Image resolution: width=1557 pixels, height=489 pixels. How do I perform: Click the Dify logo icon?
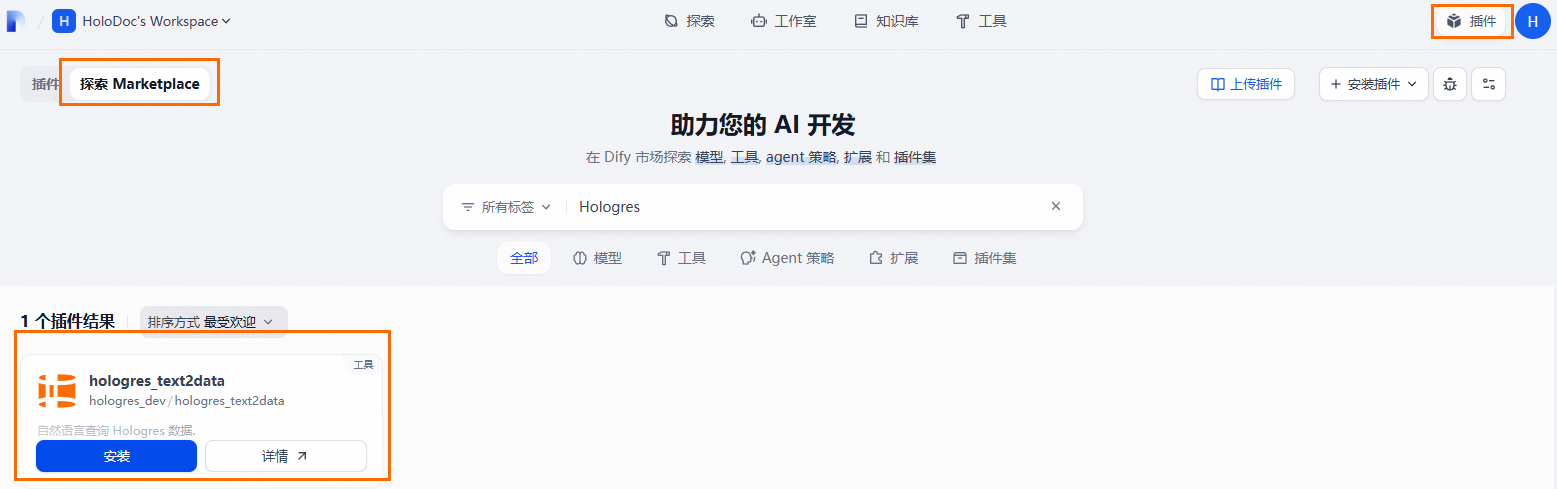coord(15,21)
